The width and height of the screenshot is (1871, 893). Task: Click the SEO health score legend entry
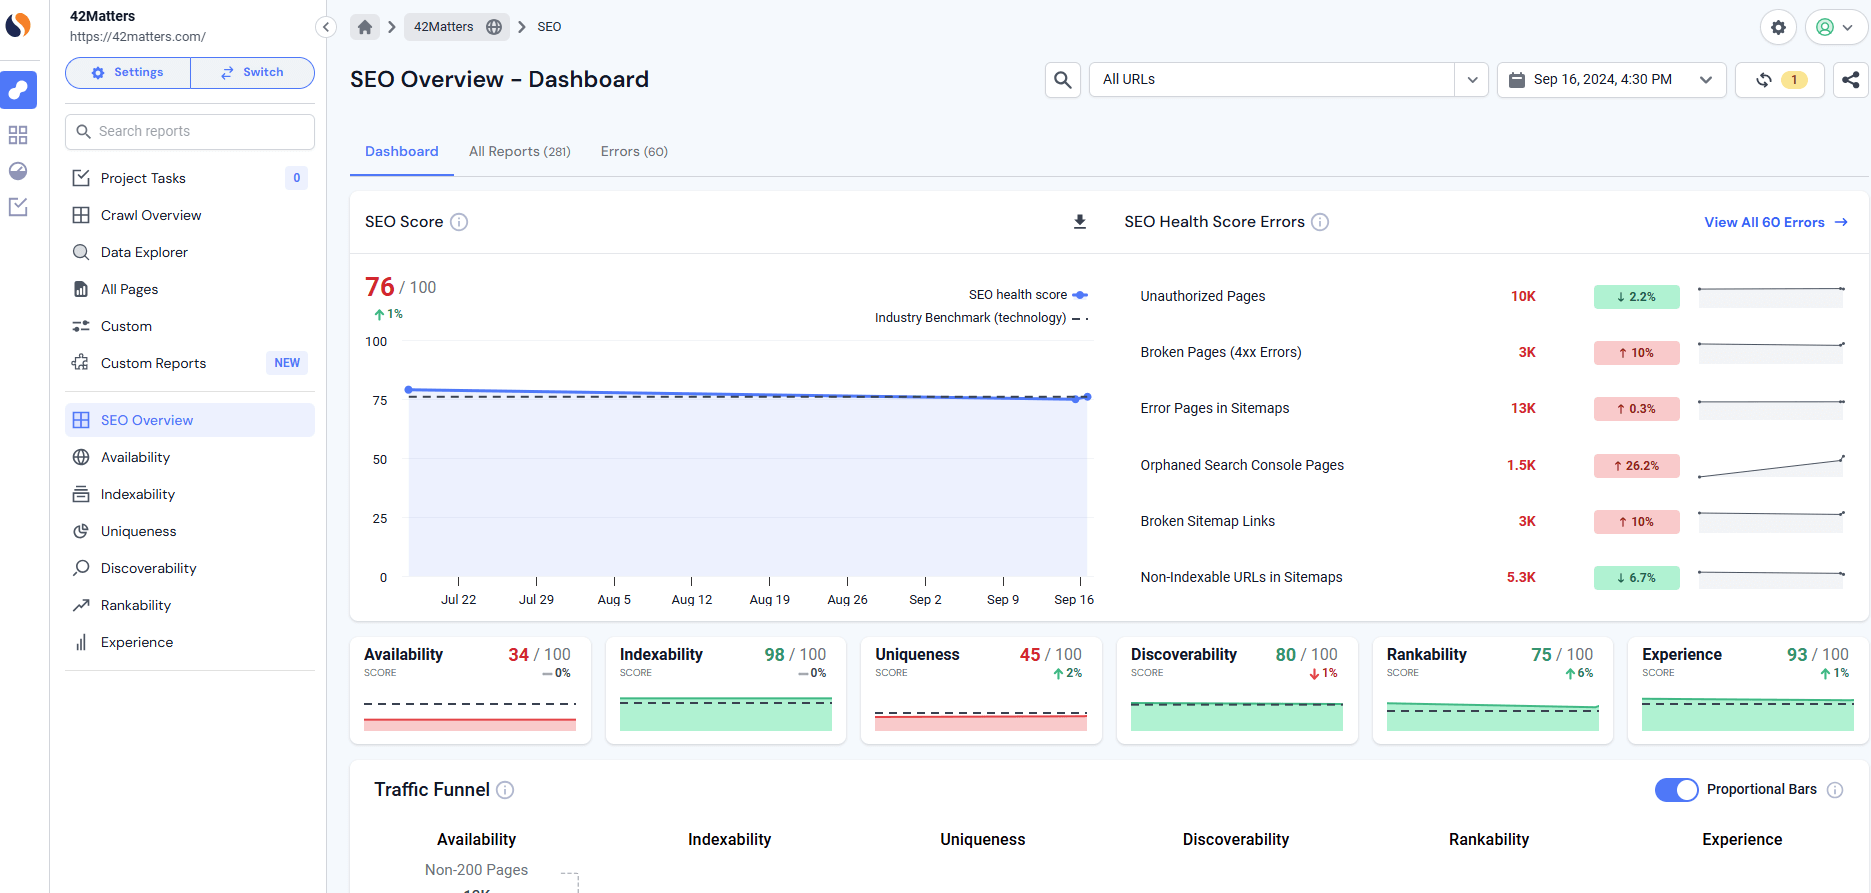tap(1028, 295)
